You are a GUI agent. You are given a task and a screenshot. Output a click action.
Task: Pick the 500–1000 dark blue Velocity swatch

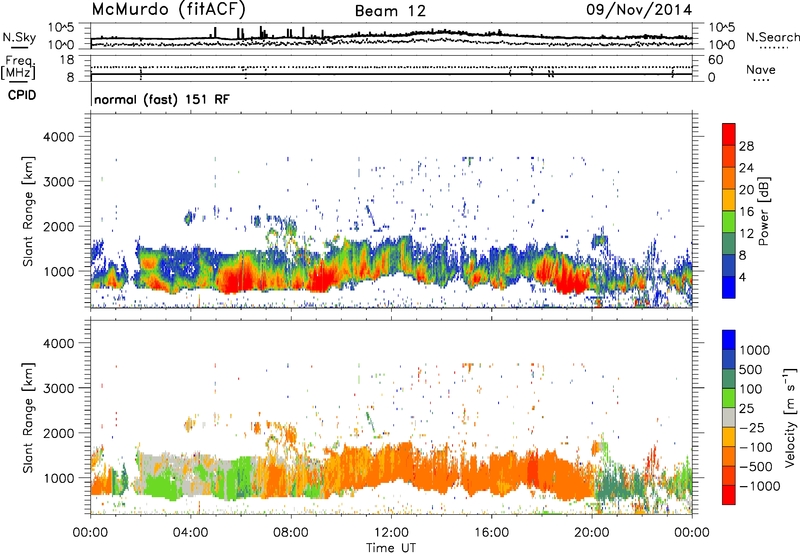729,359
